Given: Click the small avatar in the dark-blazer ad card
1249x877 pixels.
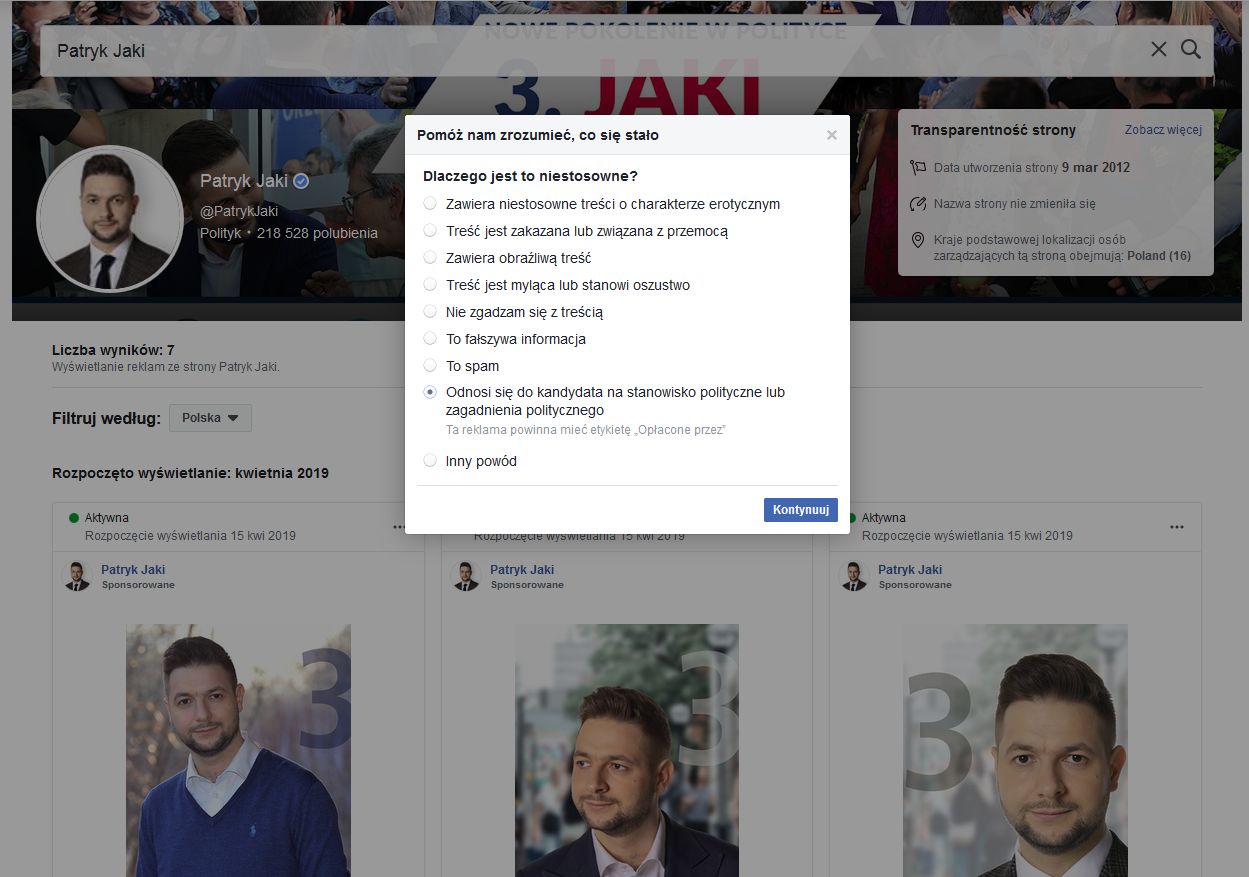Looking at the screenshot, I should coord(465,576).
